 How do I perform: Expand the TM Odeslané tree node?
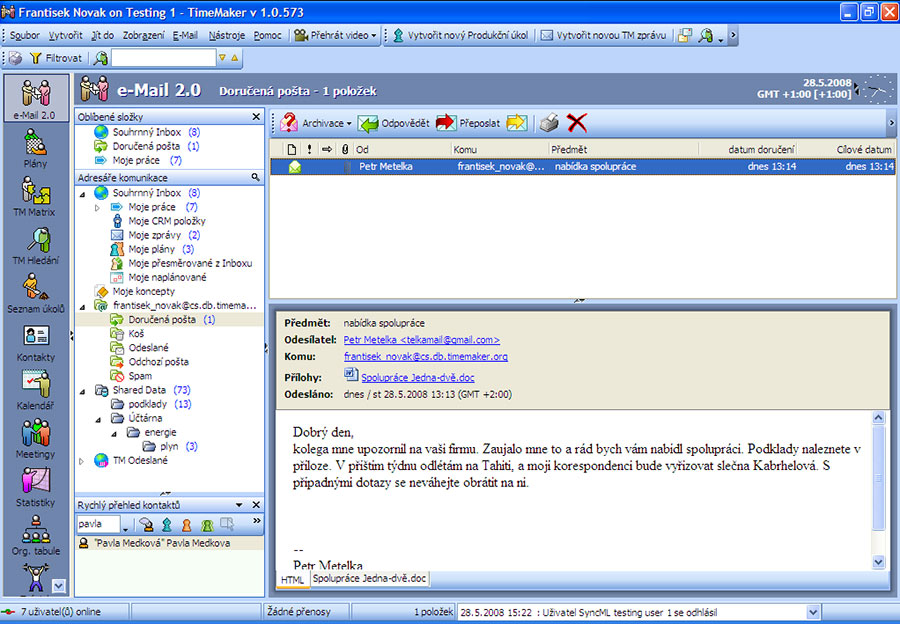tap(82, 461)
